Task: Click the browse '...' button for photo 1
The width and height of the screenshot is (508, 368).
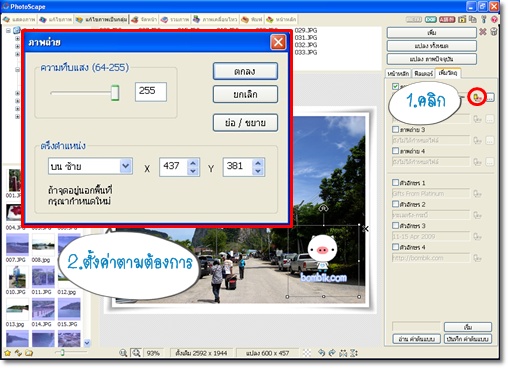Action: (x=490, y=97)
